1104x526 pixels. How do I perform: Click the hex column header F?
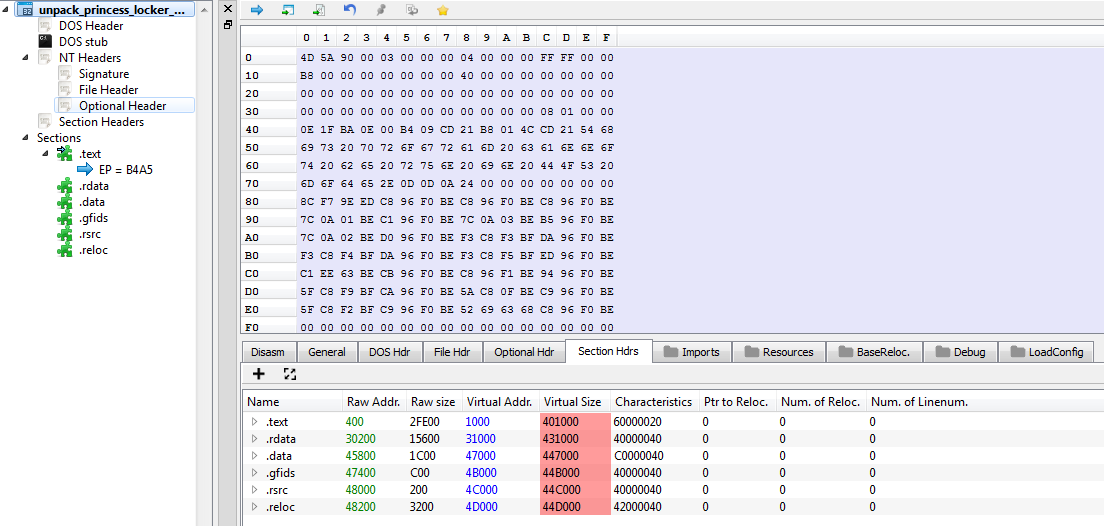(x=606, y=37)
